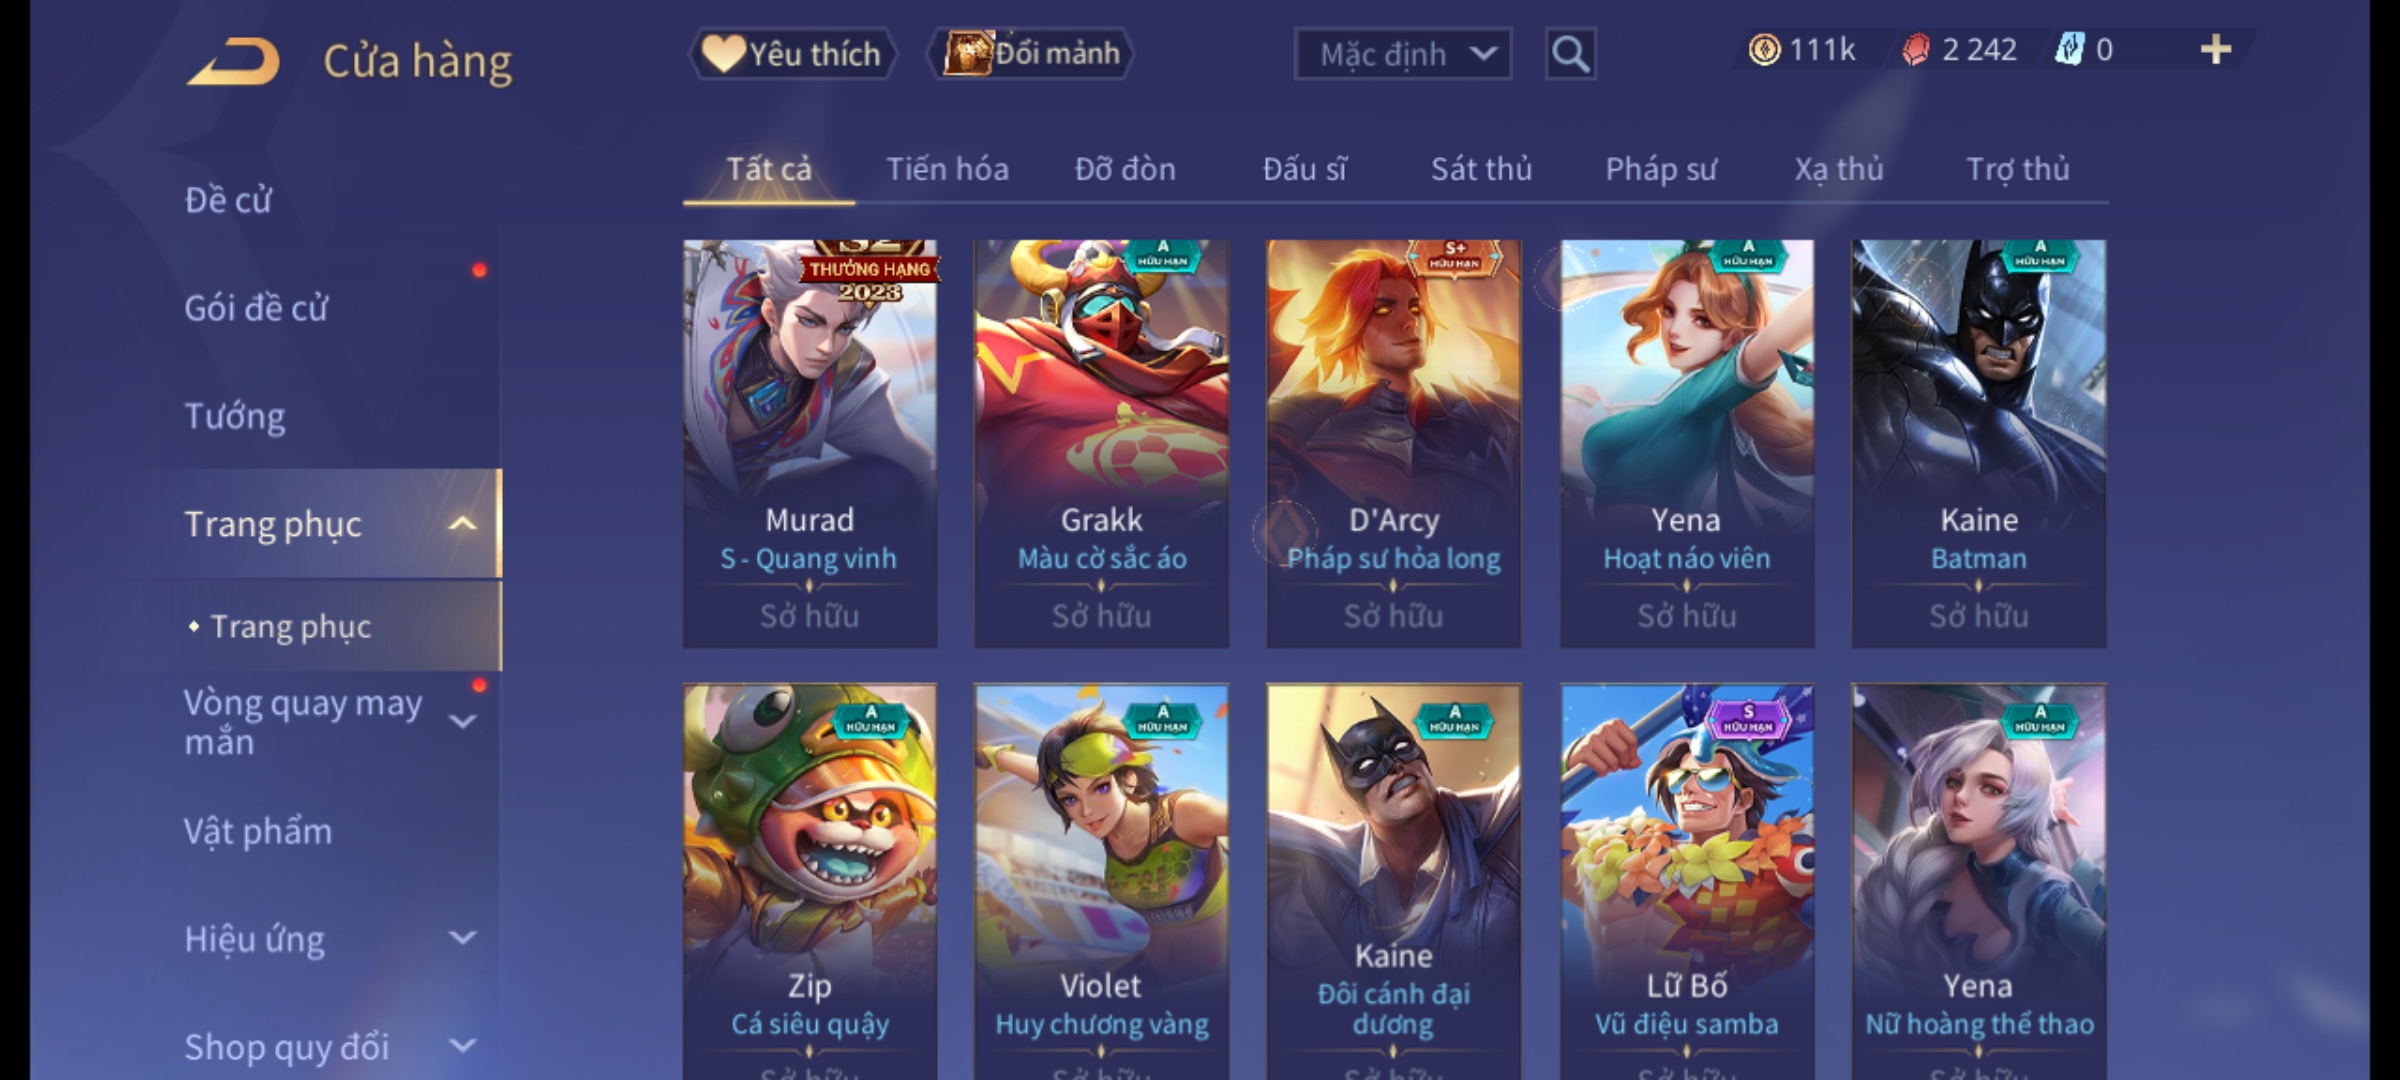Select the Pháp sư filter tab

[1660, 169]
